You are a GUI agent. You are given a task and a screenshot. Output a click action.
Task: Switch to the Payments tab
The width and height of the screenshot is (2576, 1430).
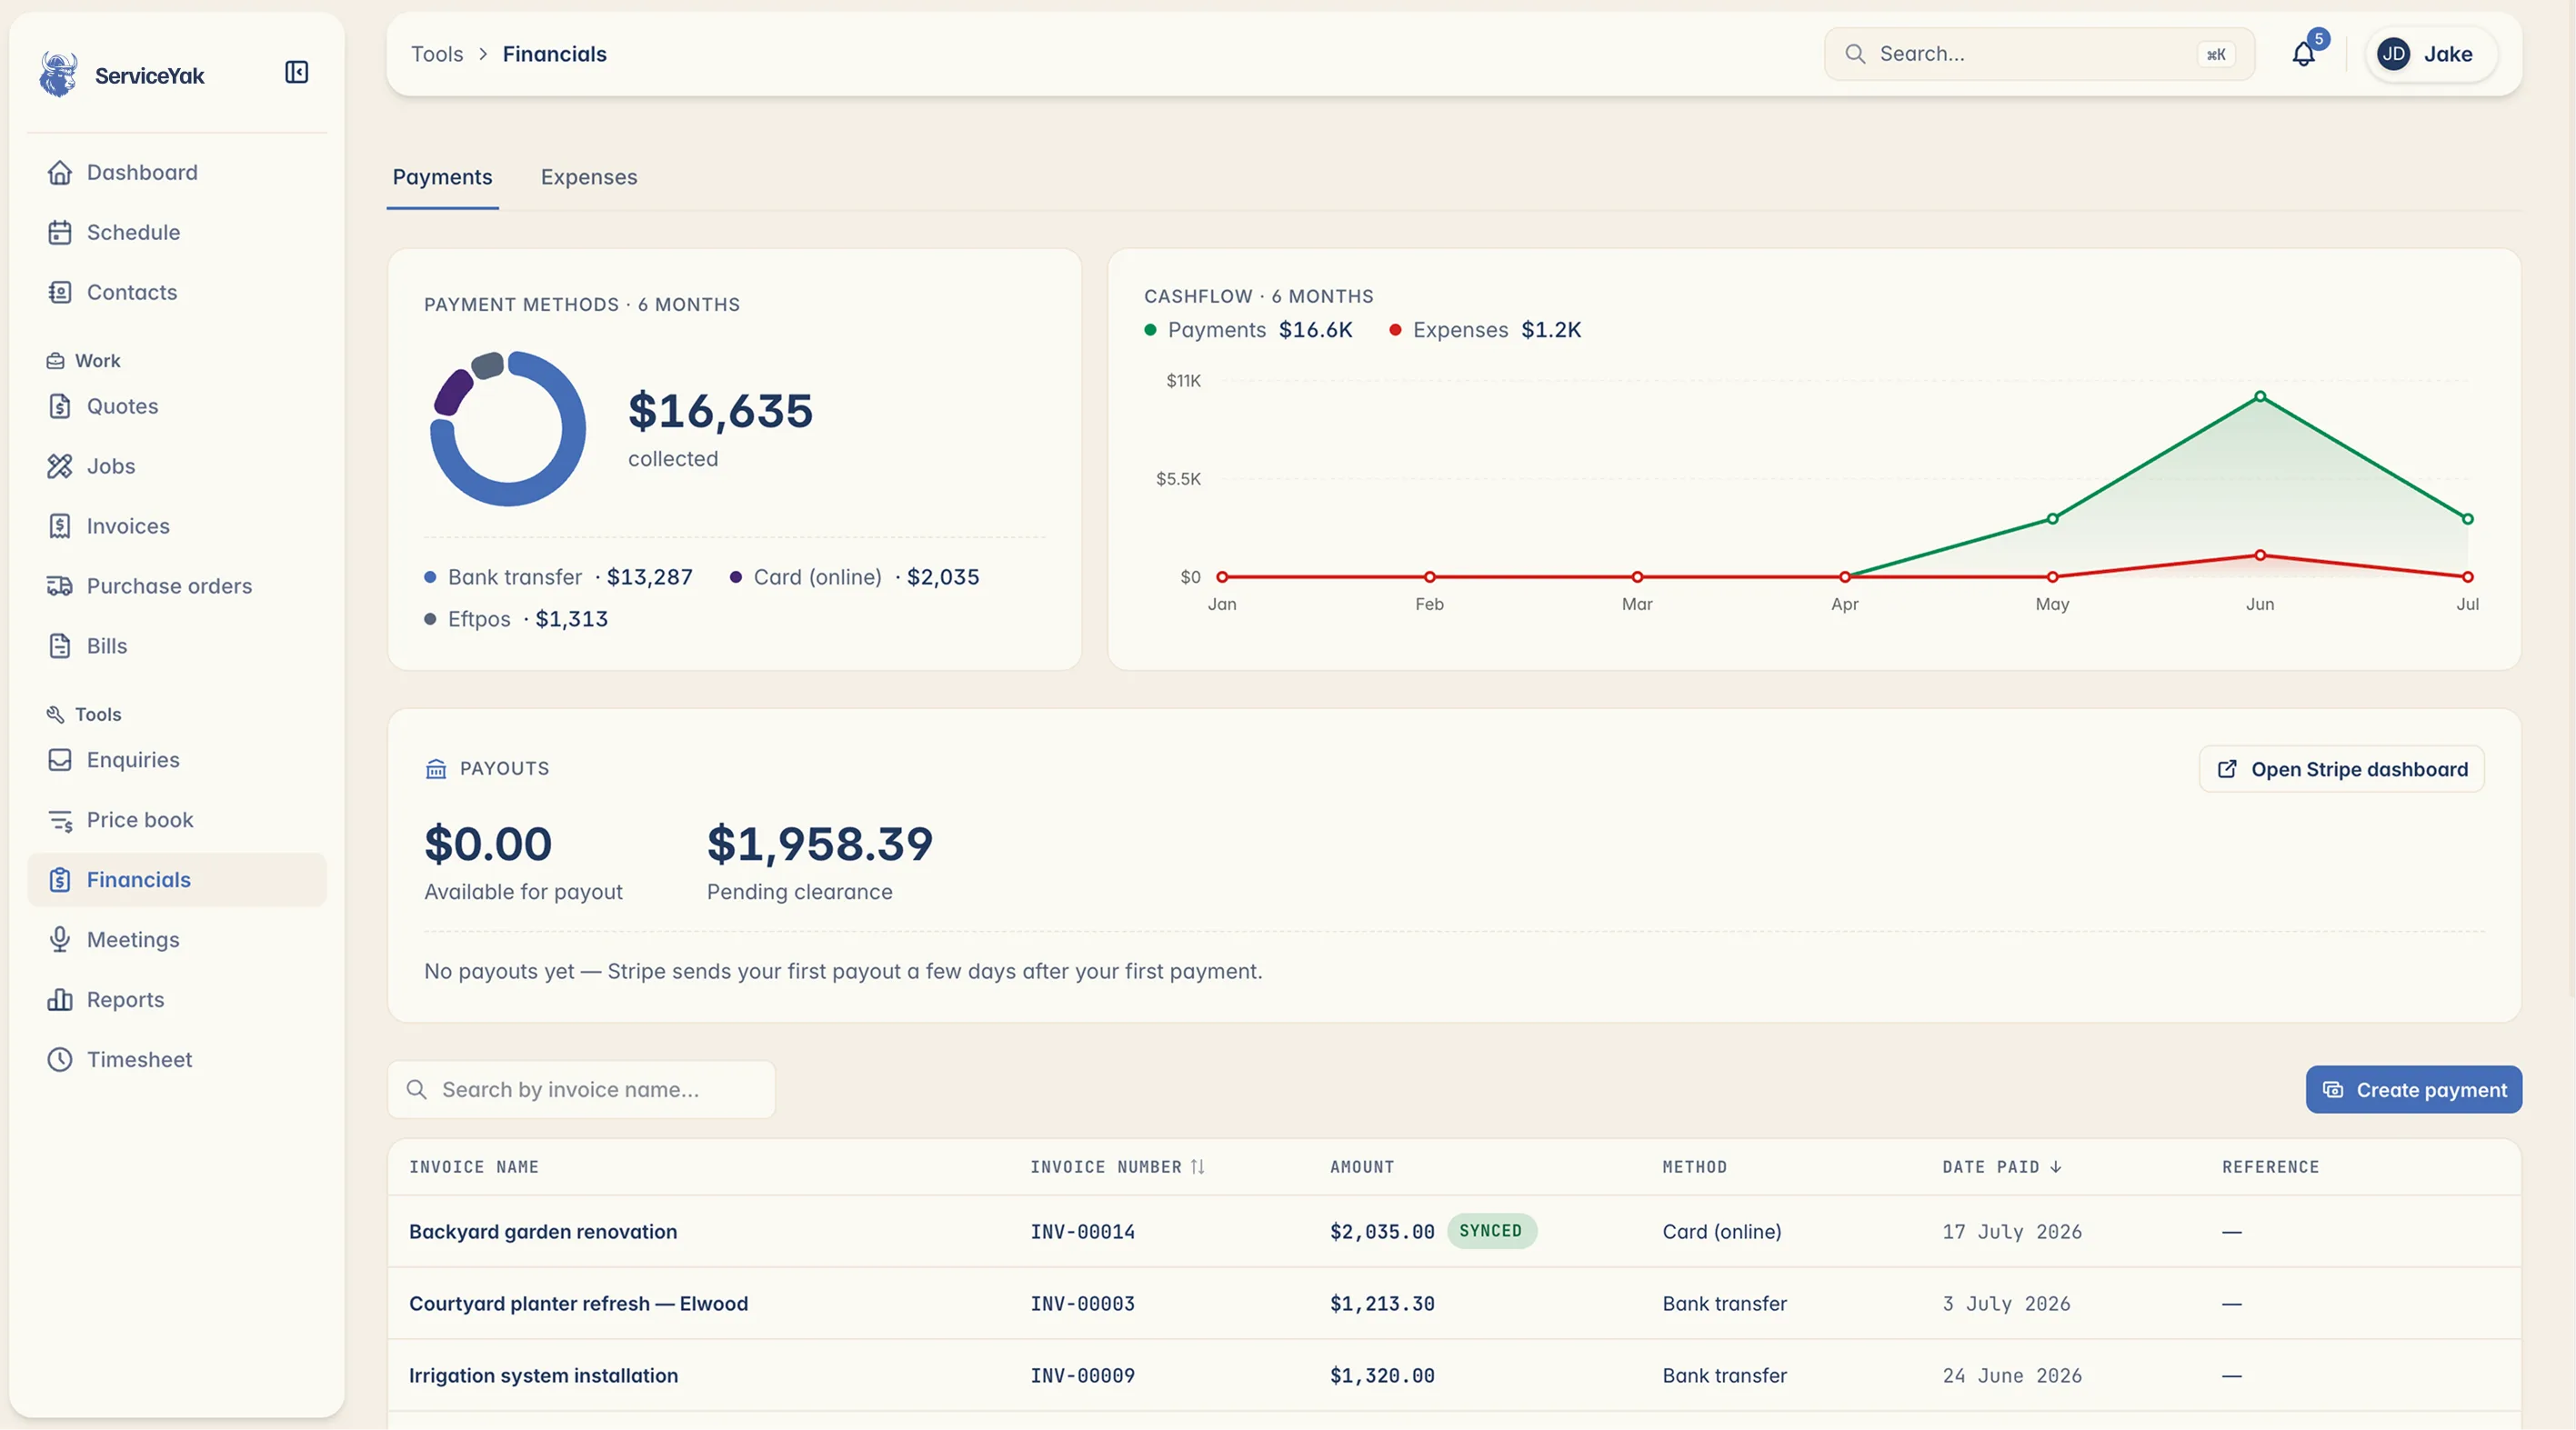click(x=442, y=177)
